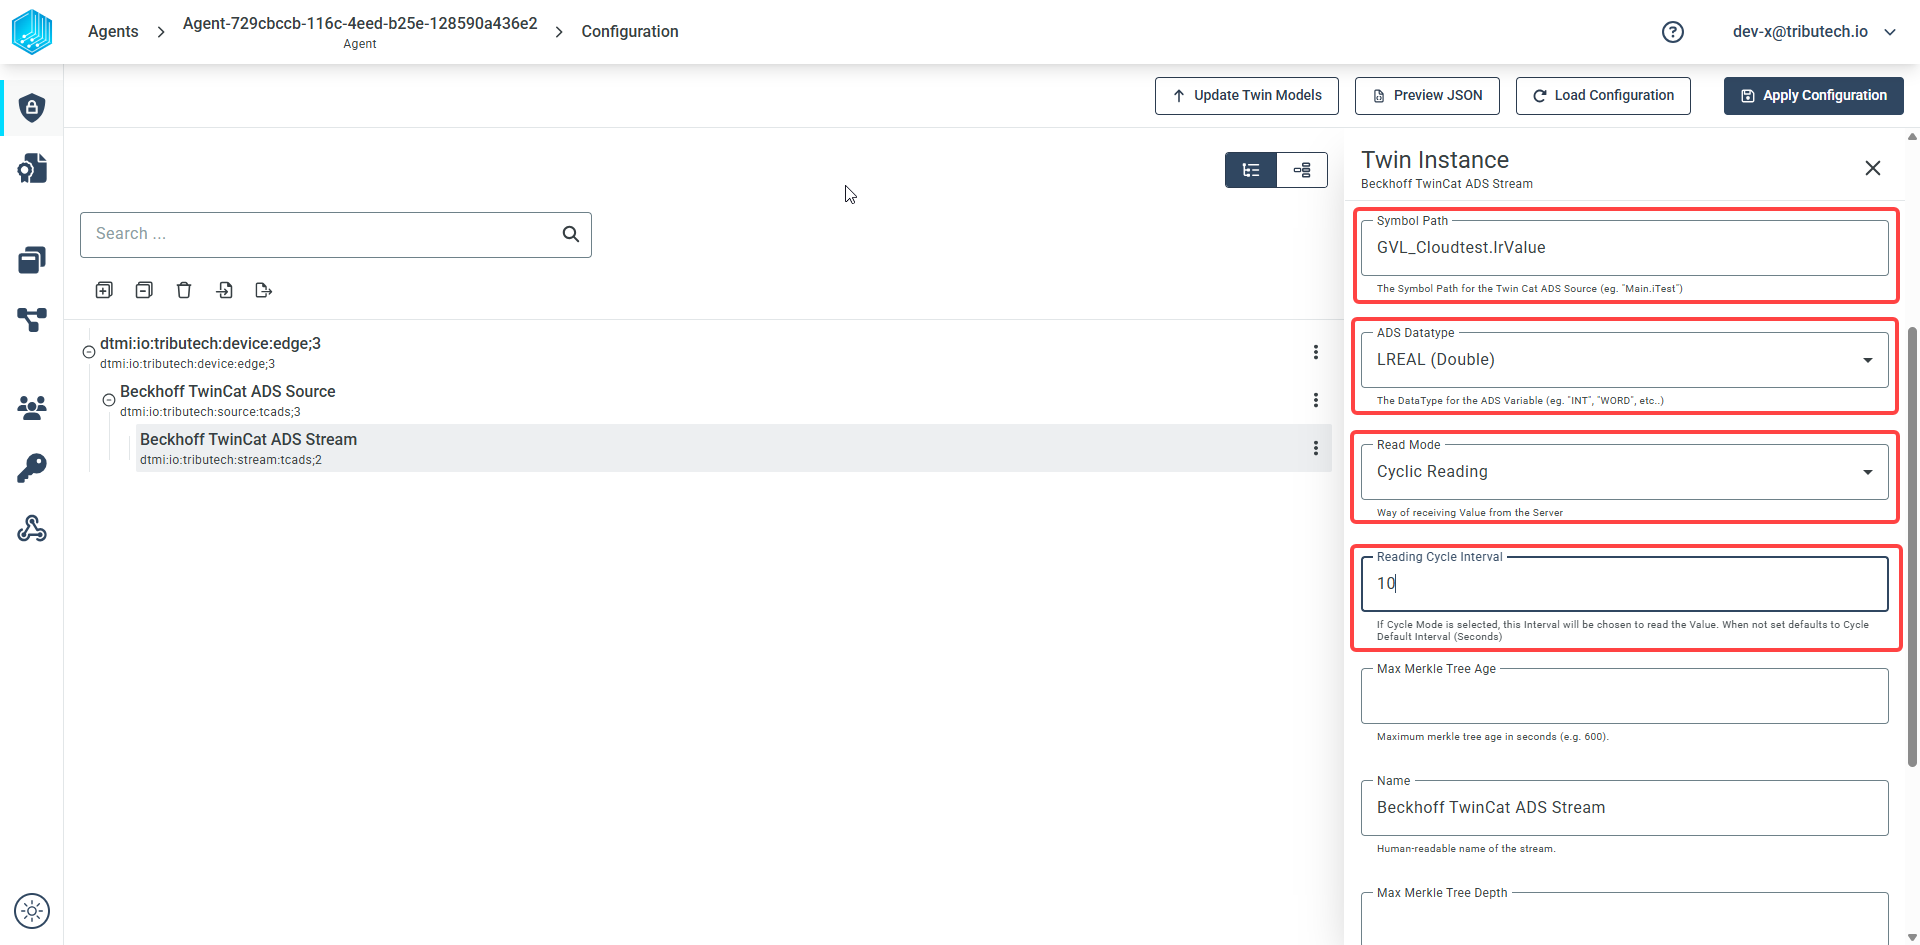Click the Max Merkle Tree Depth field

[1624, 918]
